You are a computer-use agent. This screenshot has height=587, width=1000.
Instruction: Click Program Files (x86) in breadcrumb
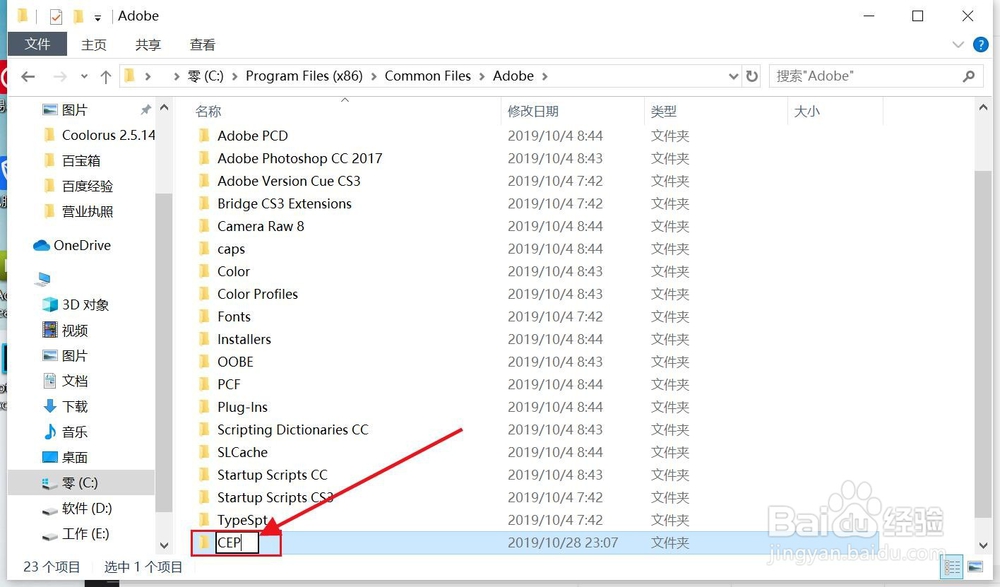304,76
